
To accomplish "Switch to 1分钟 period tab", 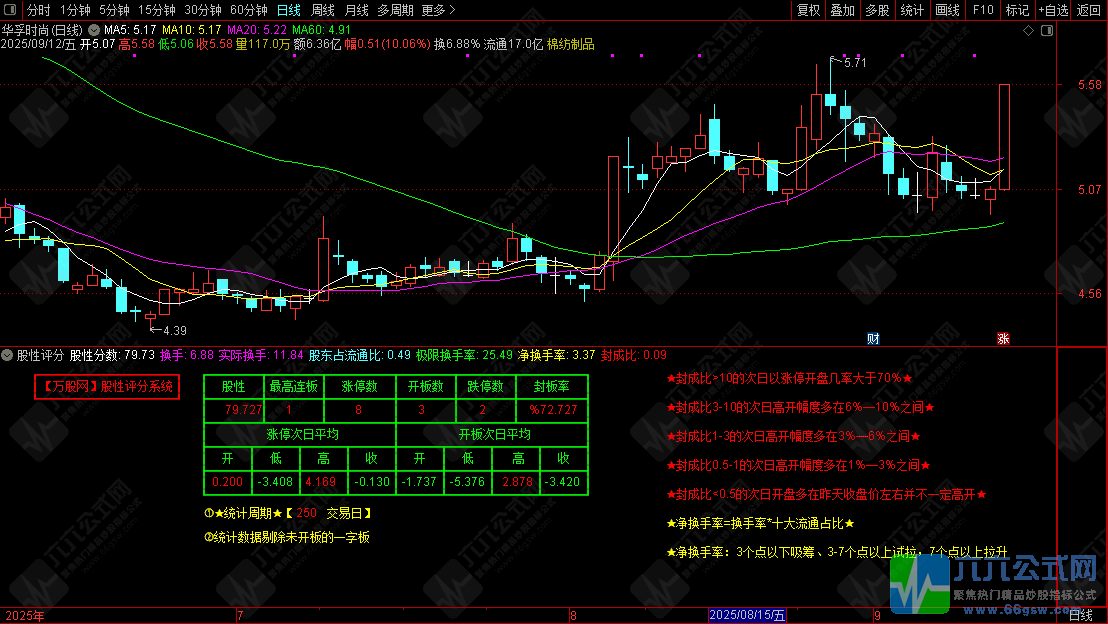I will click(x=75, y=10).
